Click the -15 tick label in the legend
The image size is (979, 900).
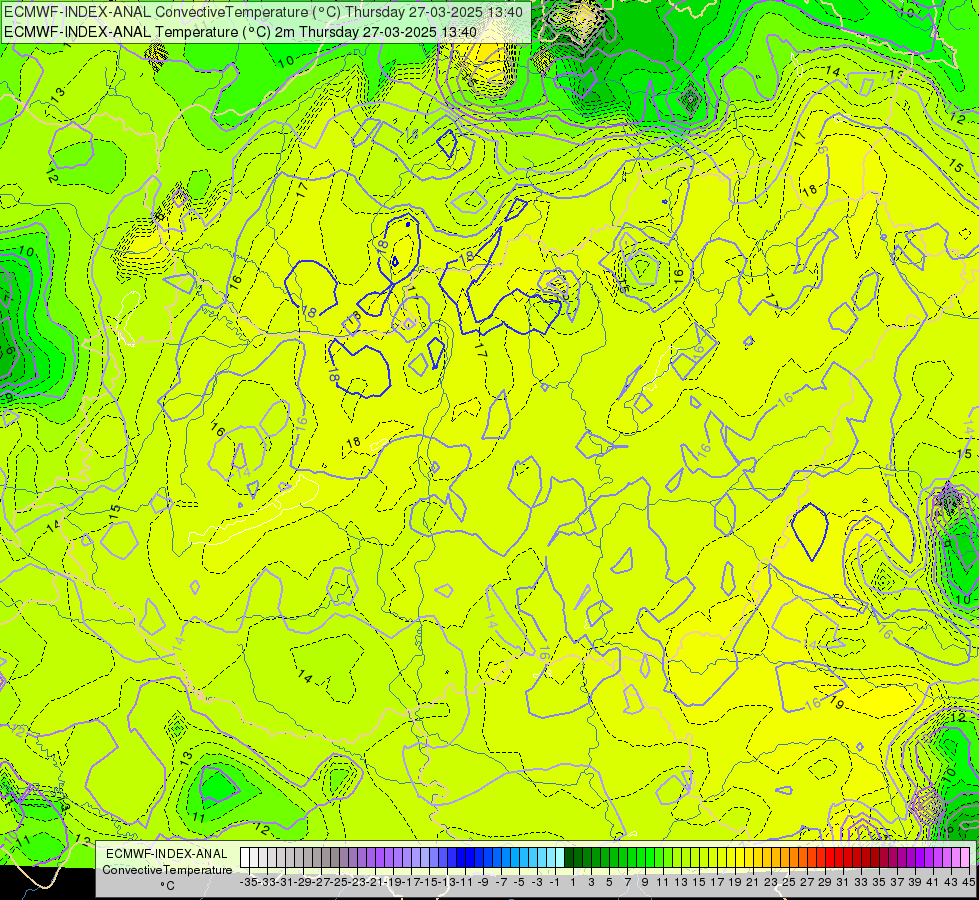430,883
